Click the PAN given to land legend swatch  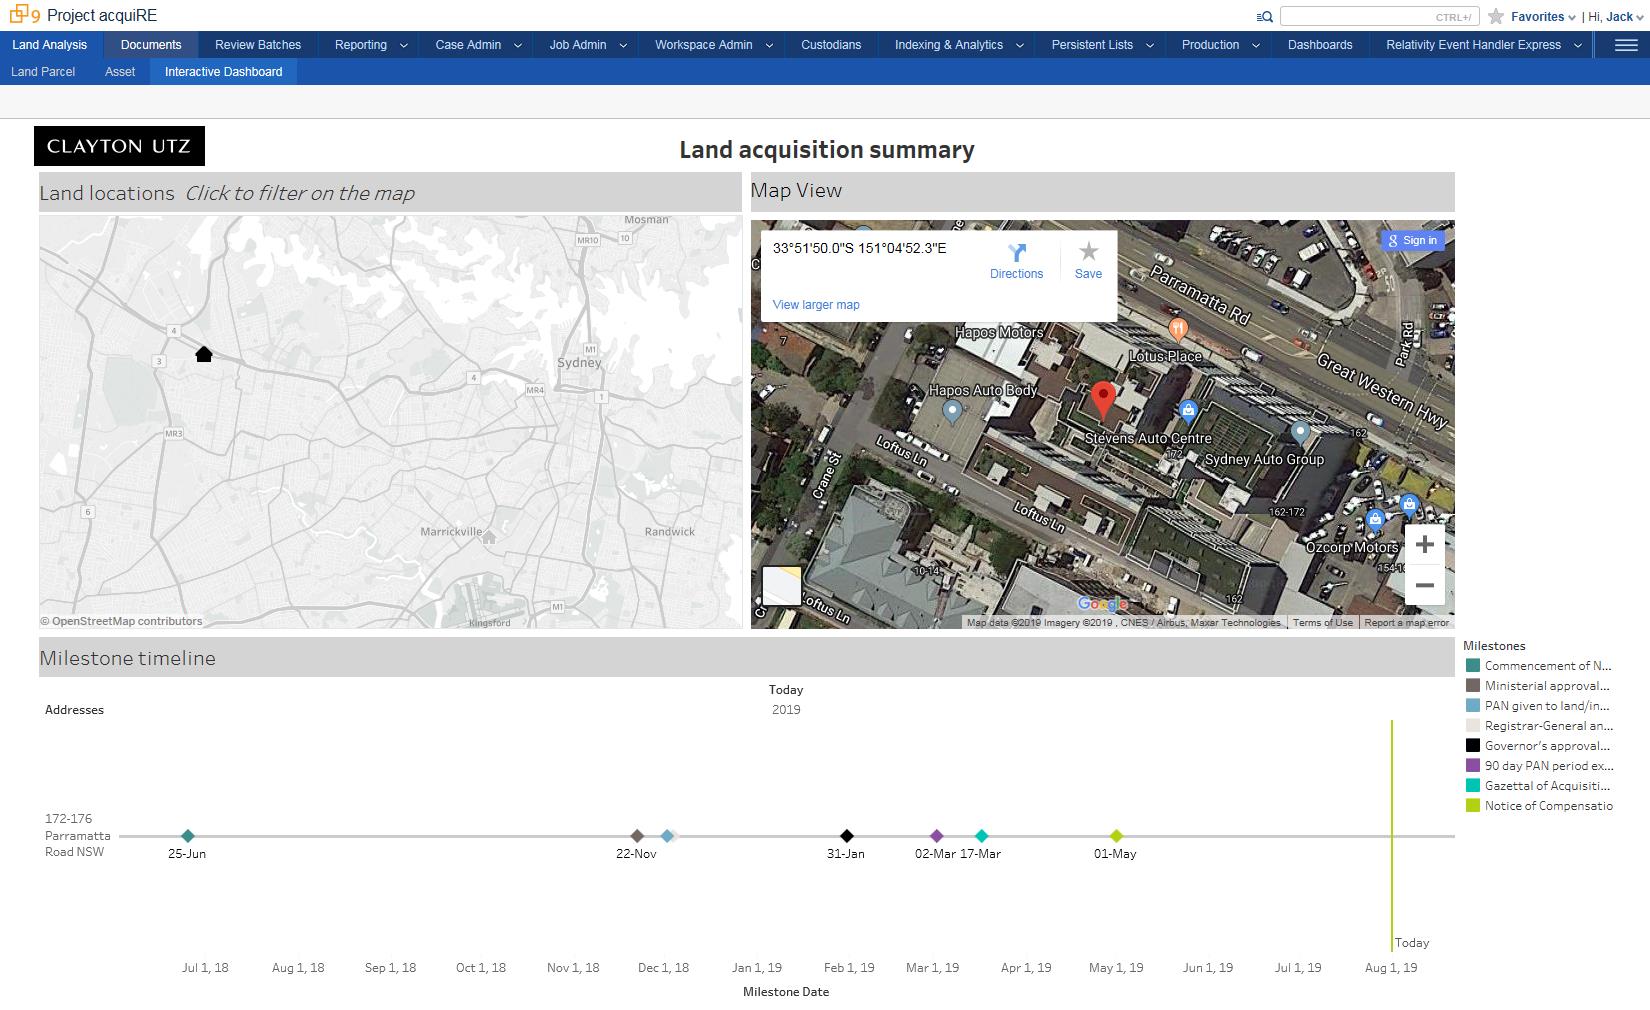point(1473,706)
